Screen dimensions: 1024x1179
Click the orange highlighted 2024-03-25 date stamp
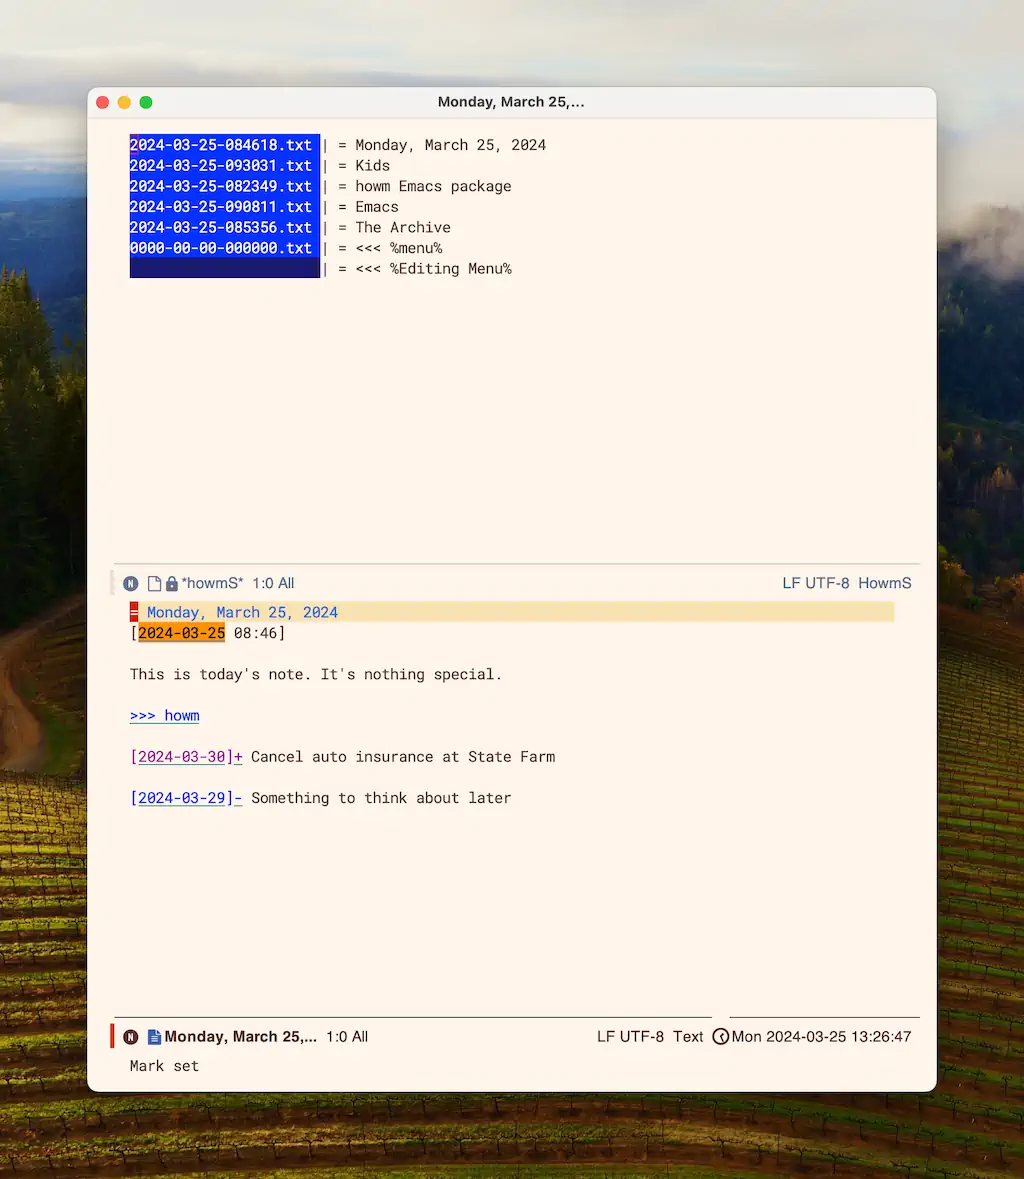(x=181, y=633)
